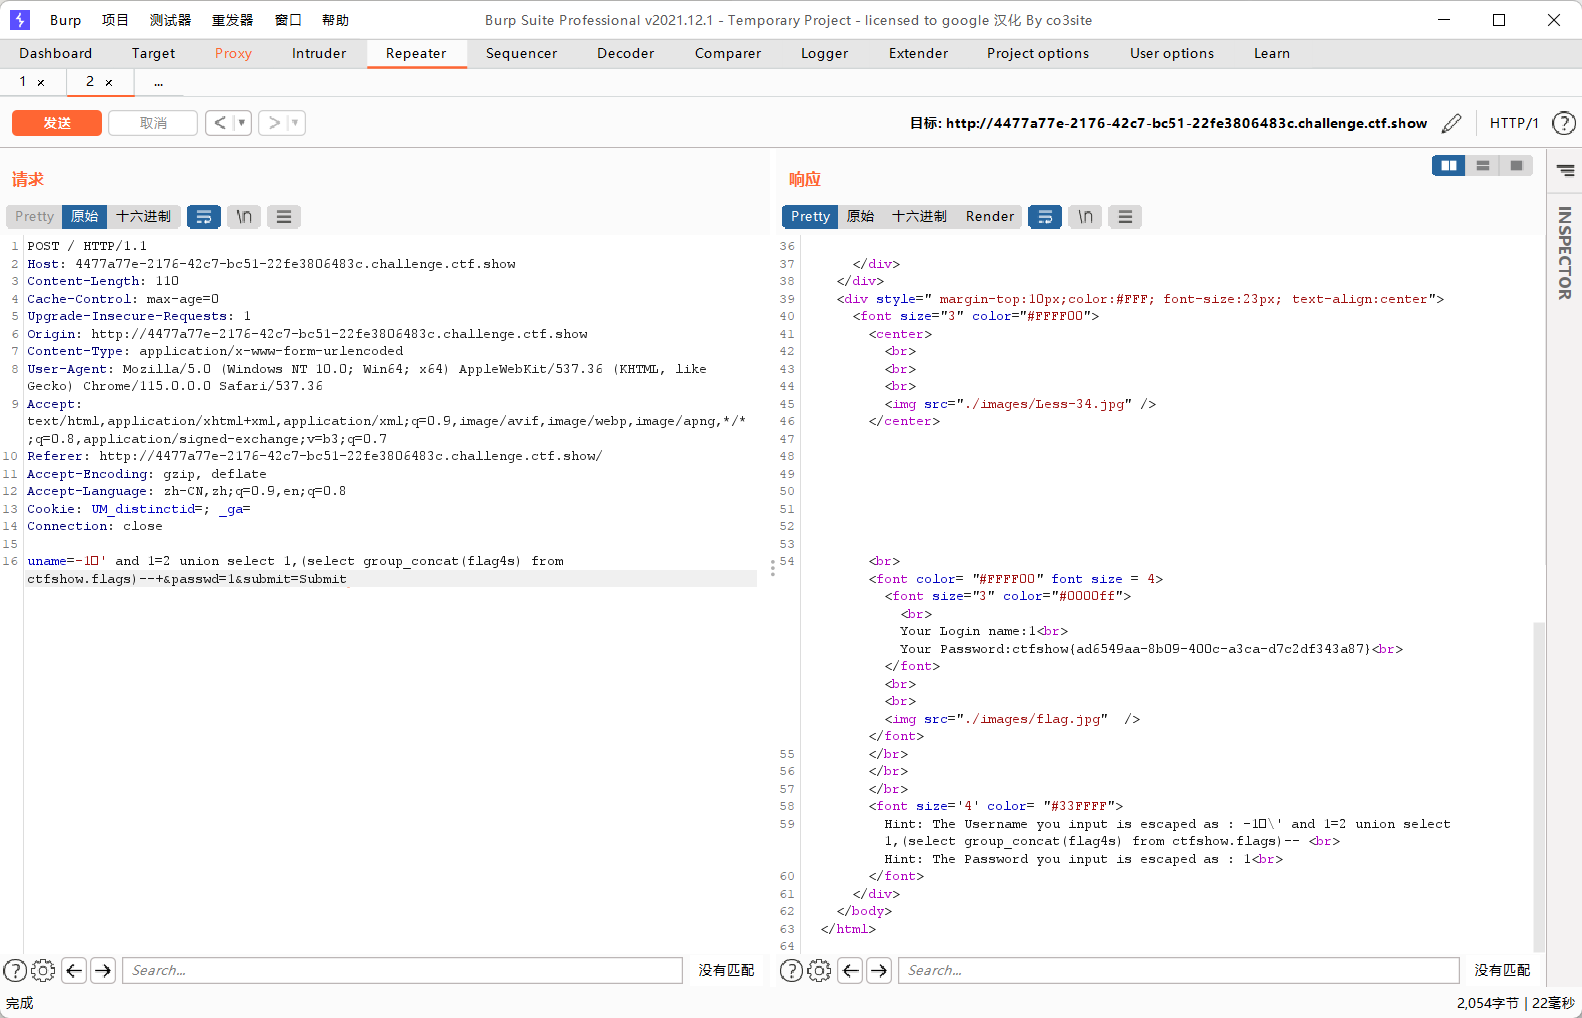
Task: Open Intruder tab
Action: [319, 53]
